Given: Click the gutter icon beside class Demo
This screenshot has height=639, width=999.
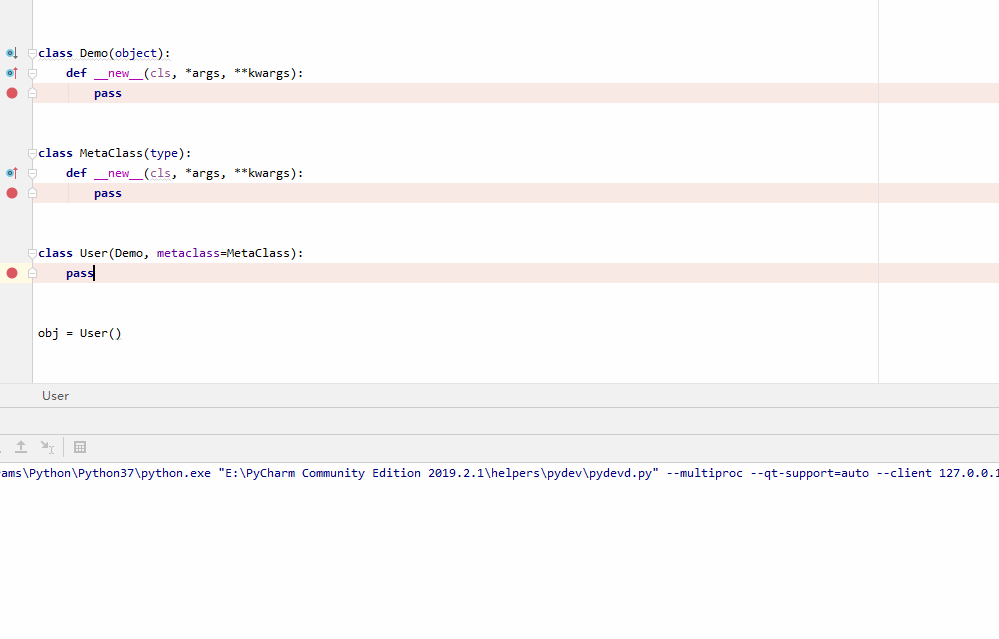Looking at the screenshot, I should [11, 53].
